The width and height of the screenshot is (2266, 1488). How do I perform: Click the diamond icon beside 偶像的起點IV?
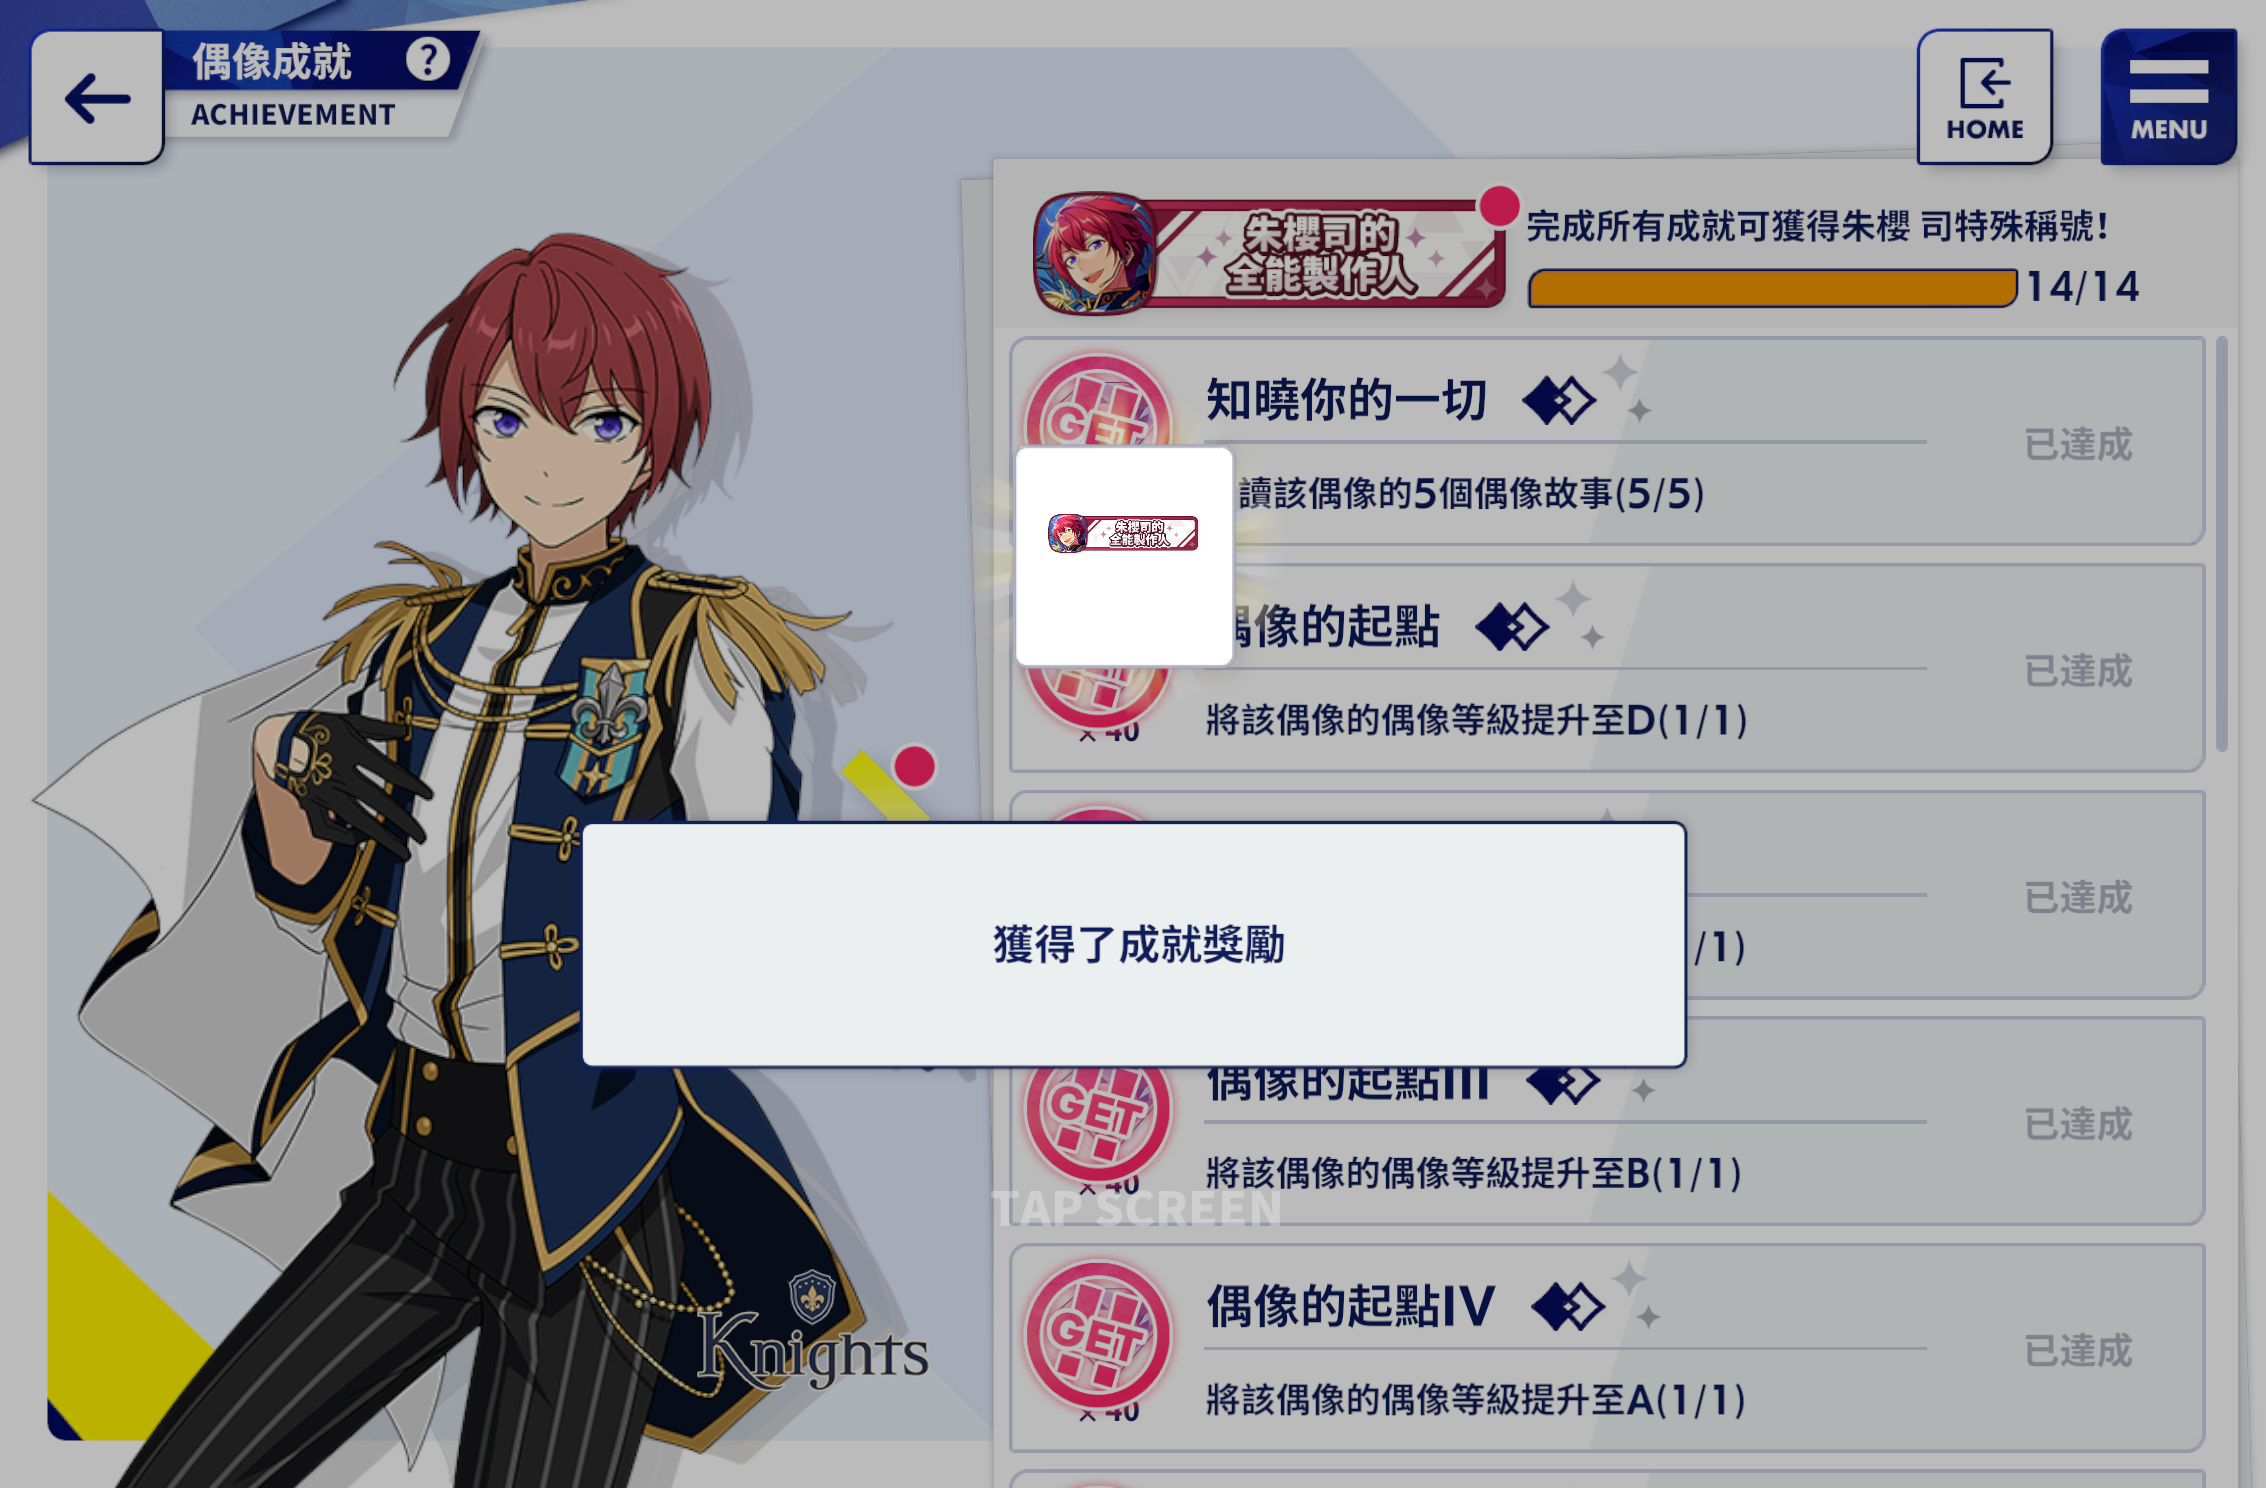tap(1567, 1307)
